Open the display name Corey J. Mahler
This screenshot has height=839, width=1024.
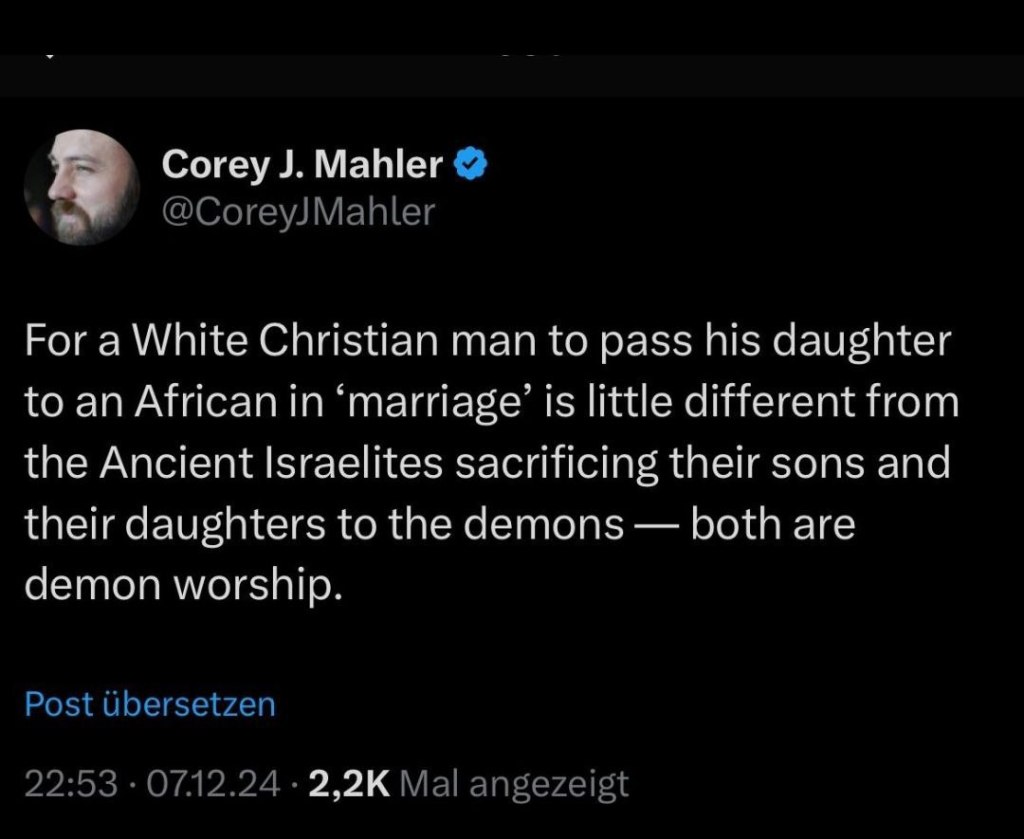[x=302, y=165]
